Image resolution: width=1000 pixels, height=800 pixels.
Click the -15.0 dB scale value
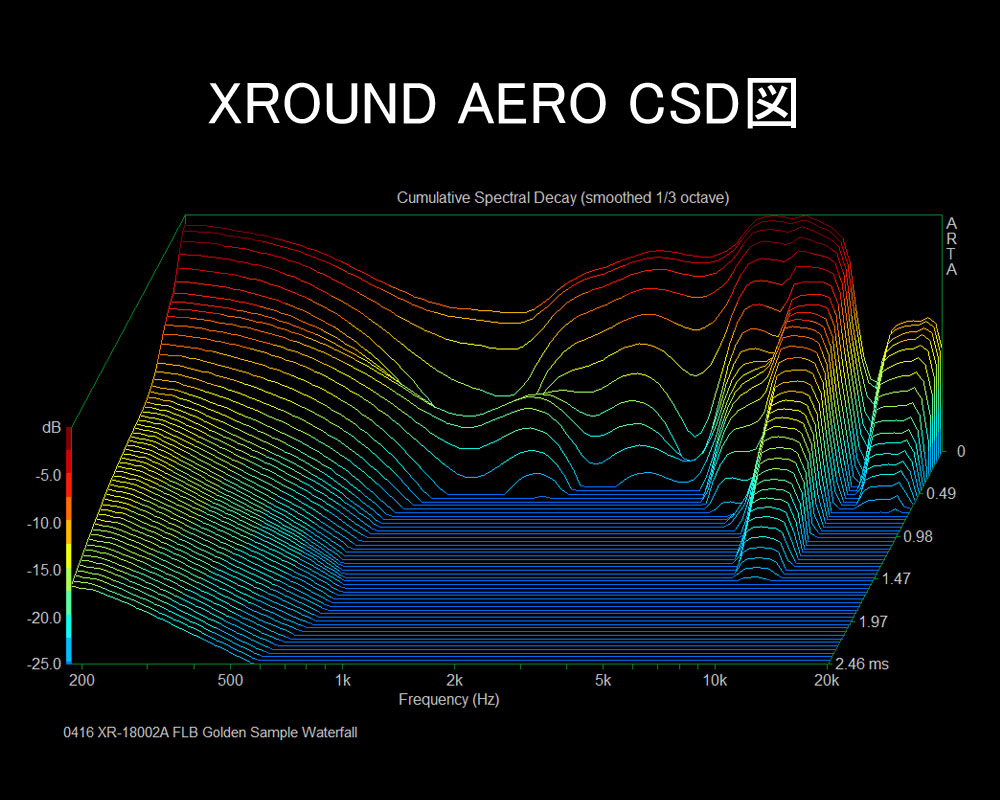pyautogui.click(x=44, y=570)
